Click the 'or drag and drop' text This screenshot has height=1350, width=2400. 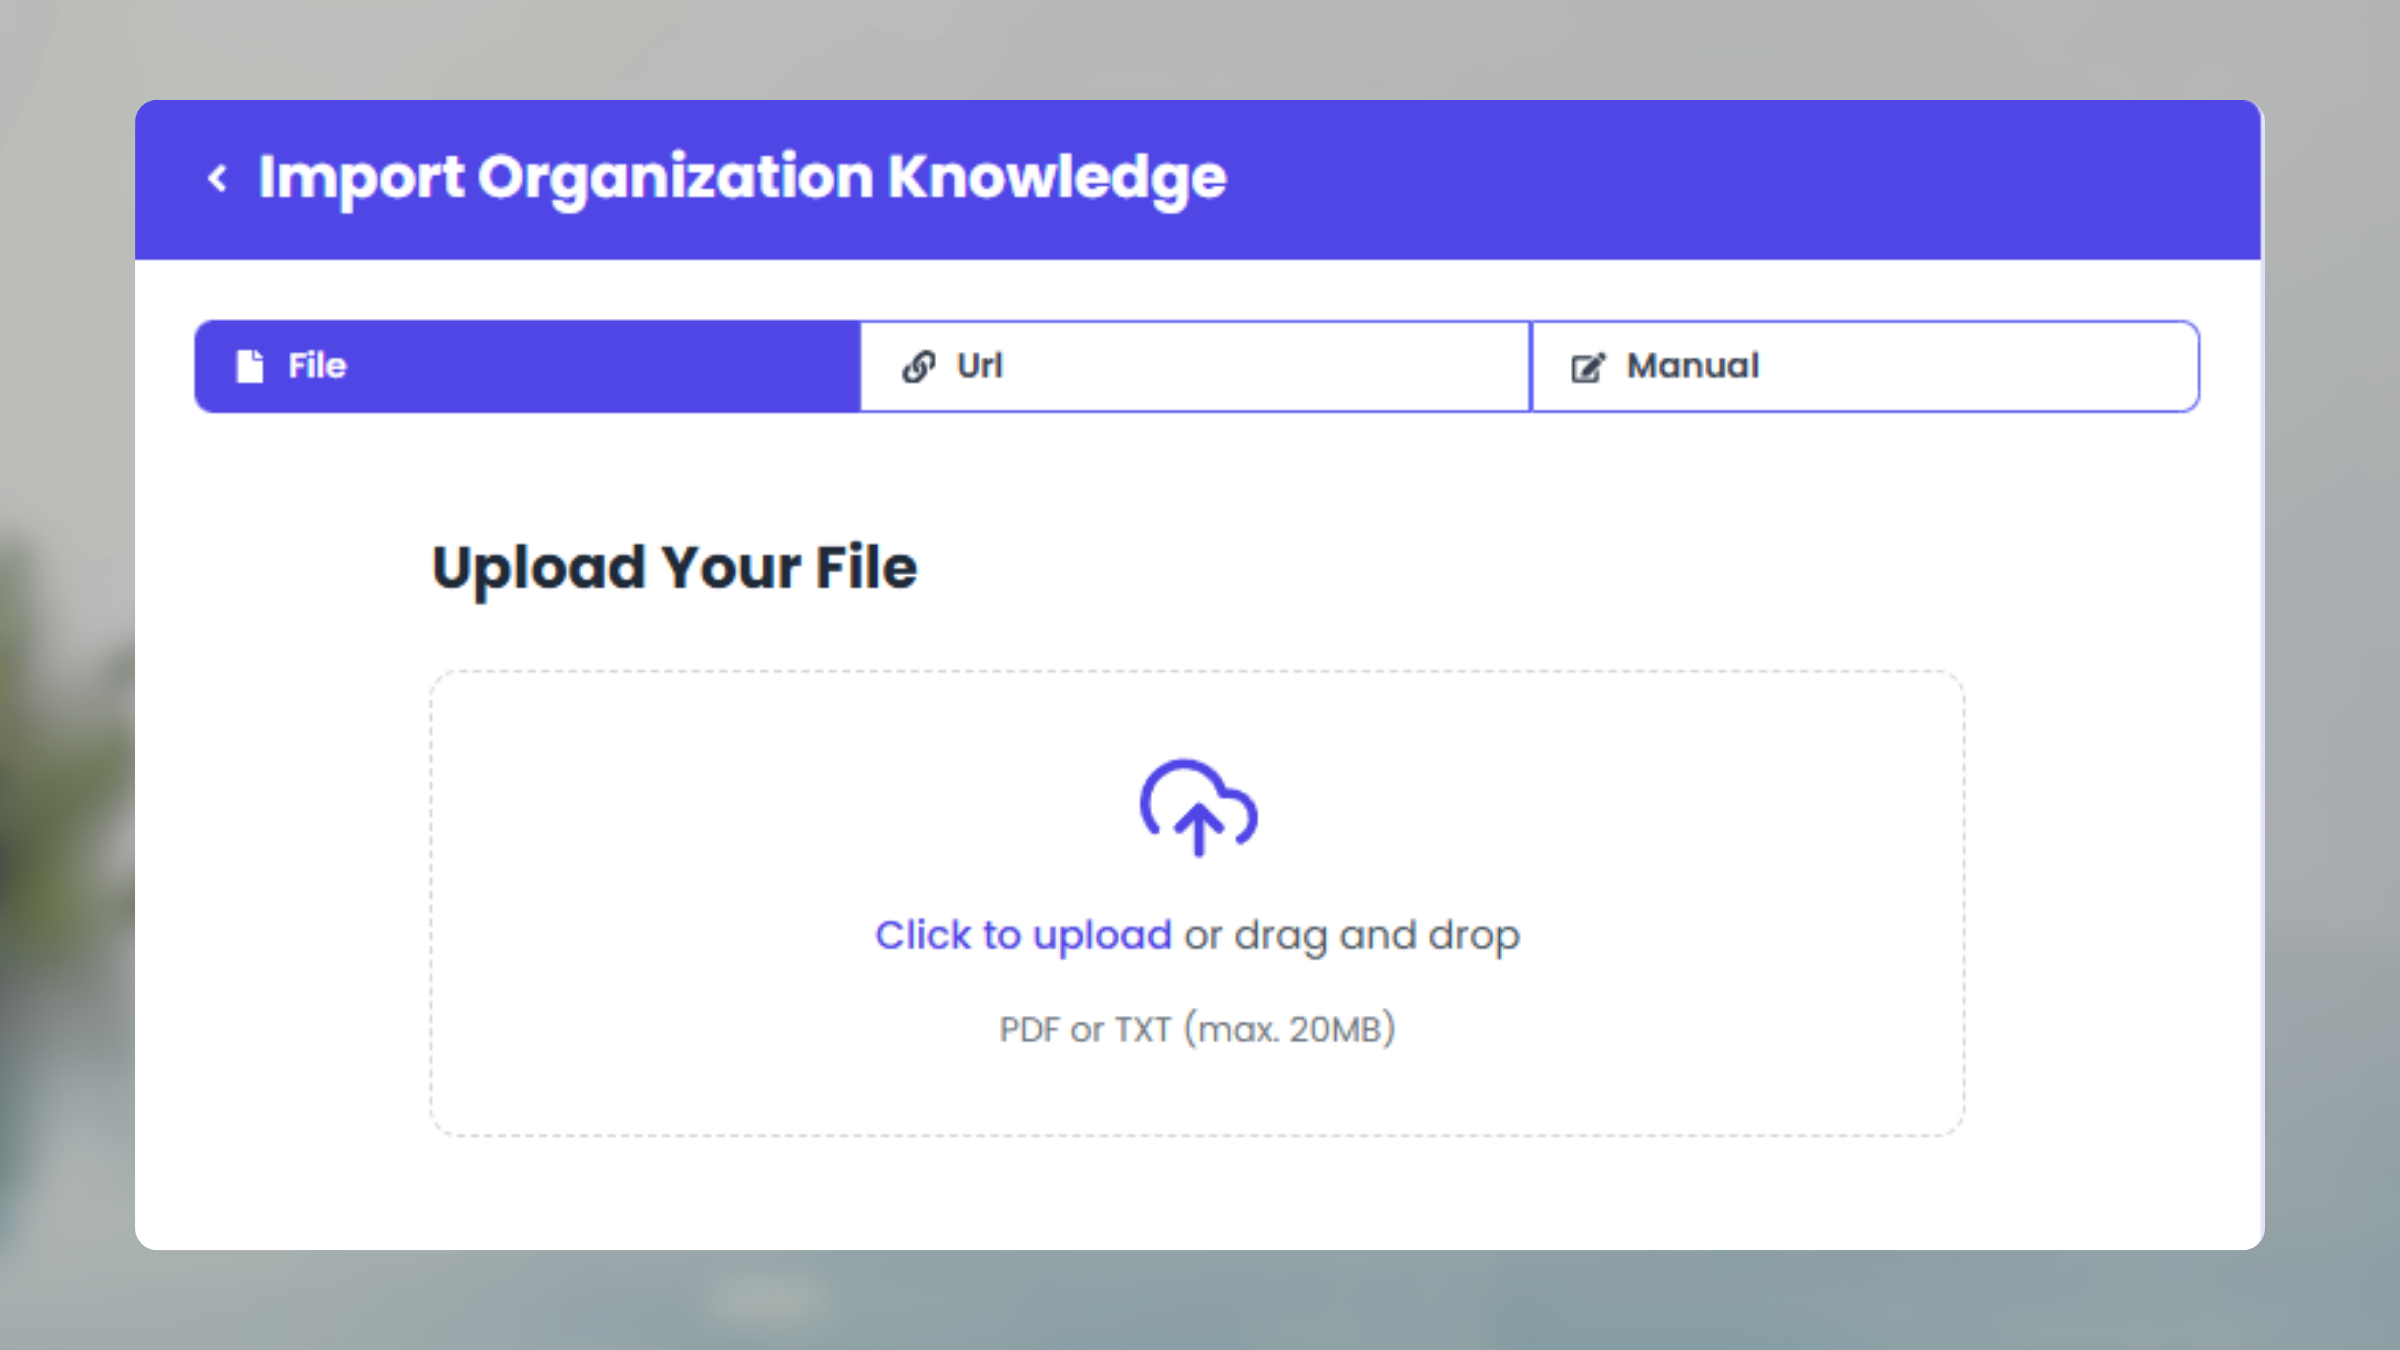[x=1352, y=935]
